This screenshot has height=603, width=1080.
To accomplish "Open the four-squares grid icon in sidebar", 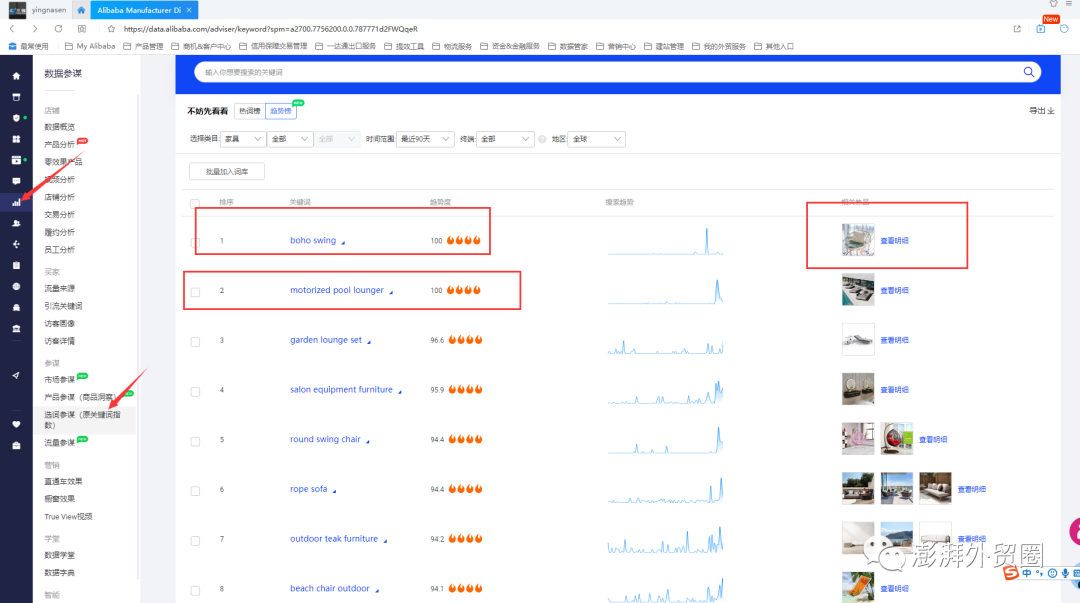I will 16,139.
